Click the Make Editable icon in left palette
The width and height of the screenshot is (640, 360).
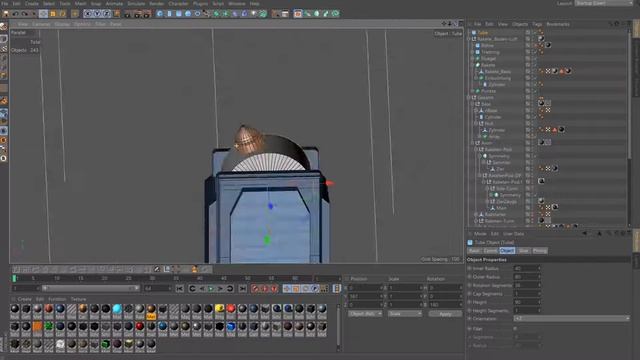4,27
